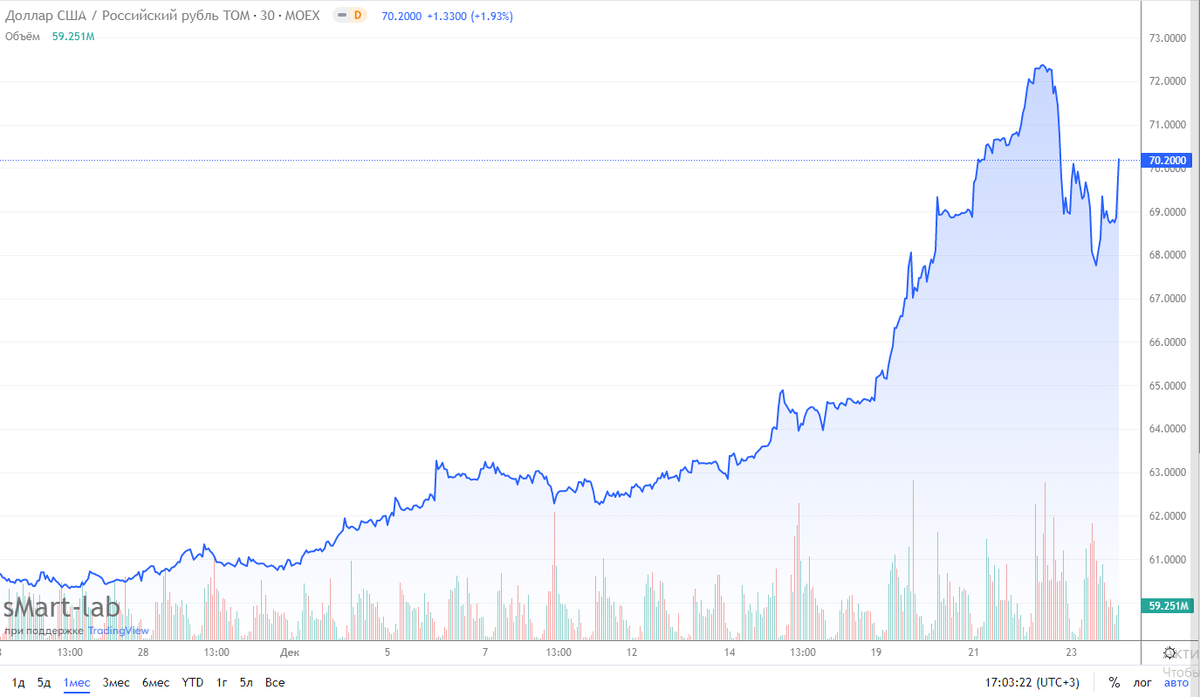Toggle logarithmic scale лог

tap(1142, 683)
